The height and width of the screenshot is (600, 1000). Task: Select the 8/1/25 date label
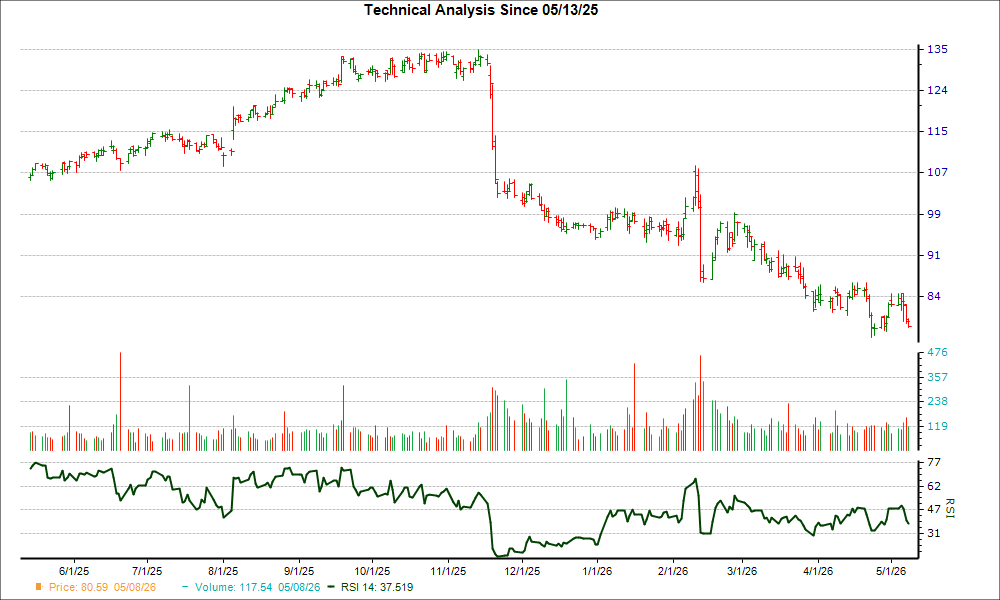(223, 571)
